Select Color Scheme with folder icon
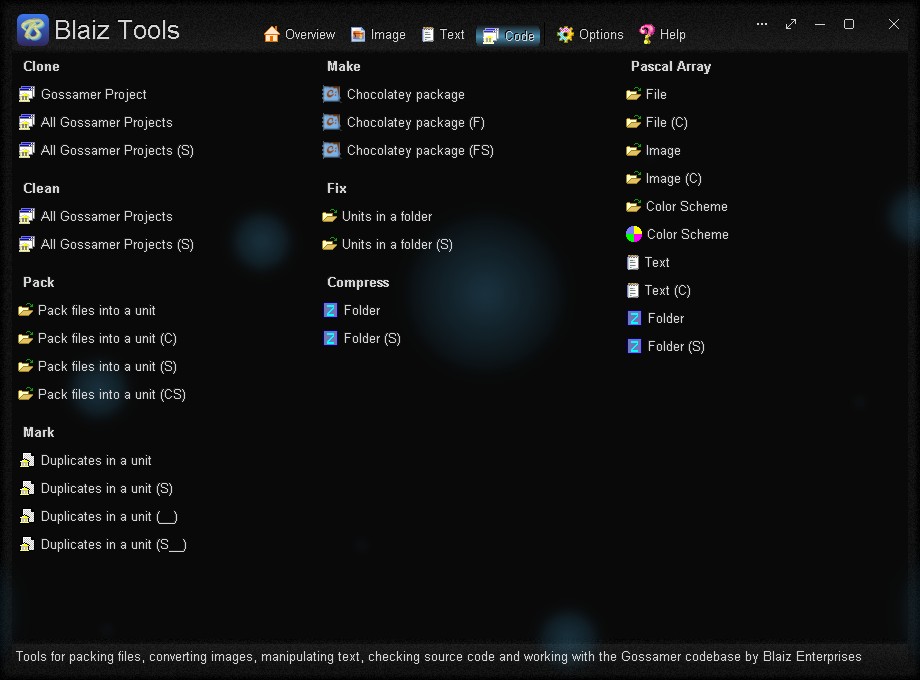The height and width of the screenshot is (680, 920). (686, 206)
